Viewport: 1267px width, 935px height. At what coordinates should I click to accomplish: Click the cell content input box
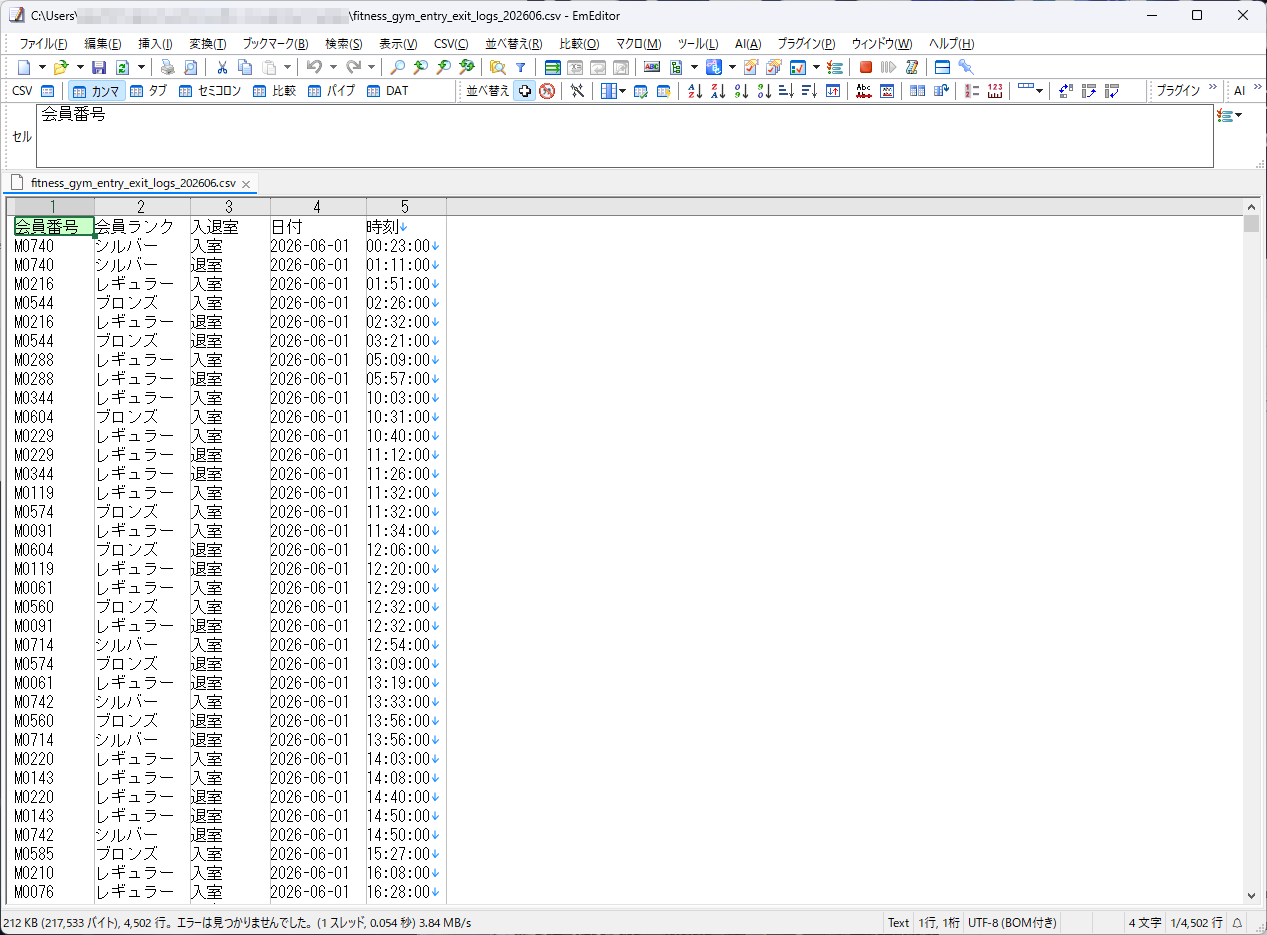(624, 136)
